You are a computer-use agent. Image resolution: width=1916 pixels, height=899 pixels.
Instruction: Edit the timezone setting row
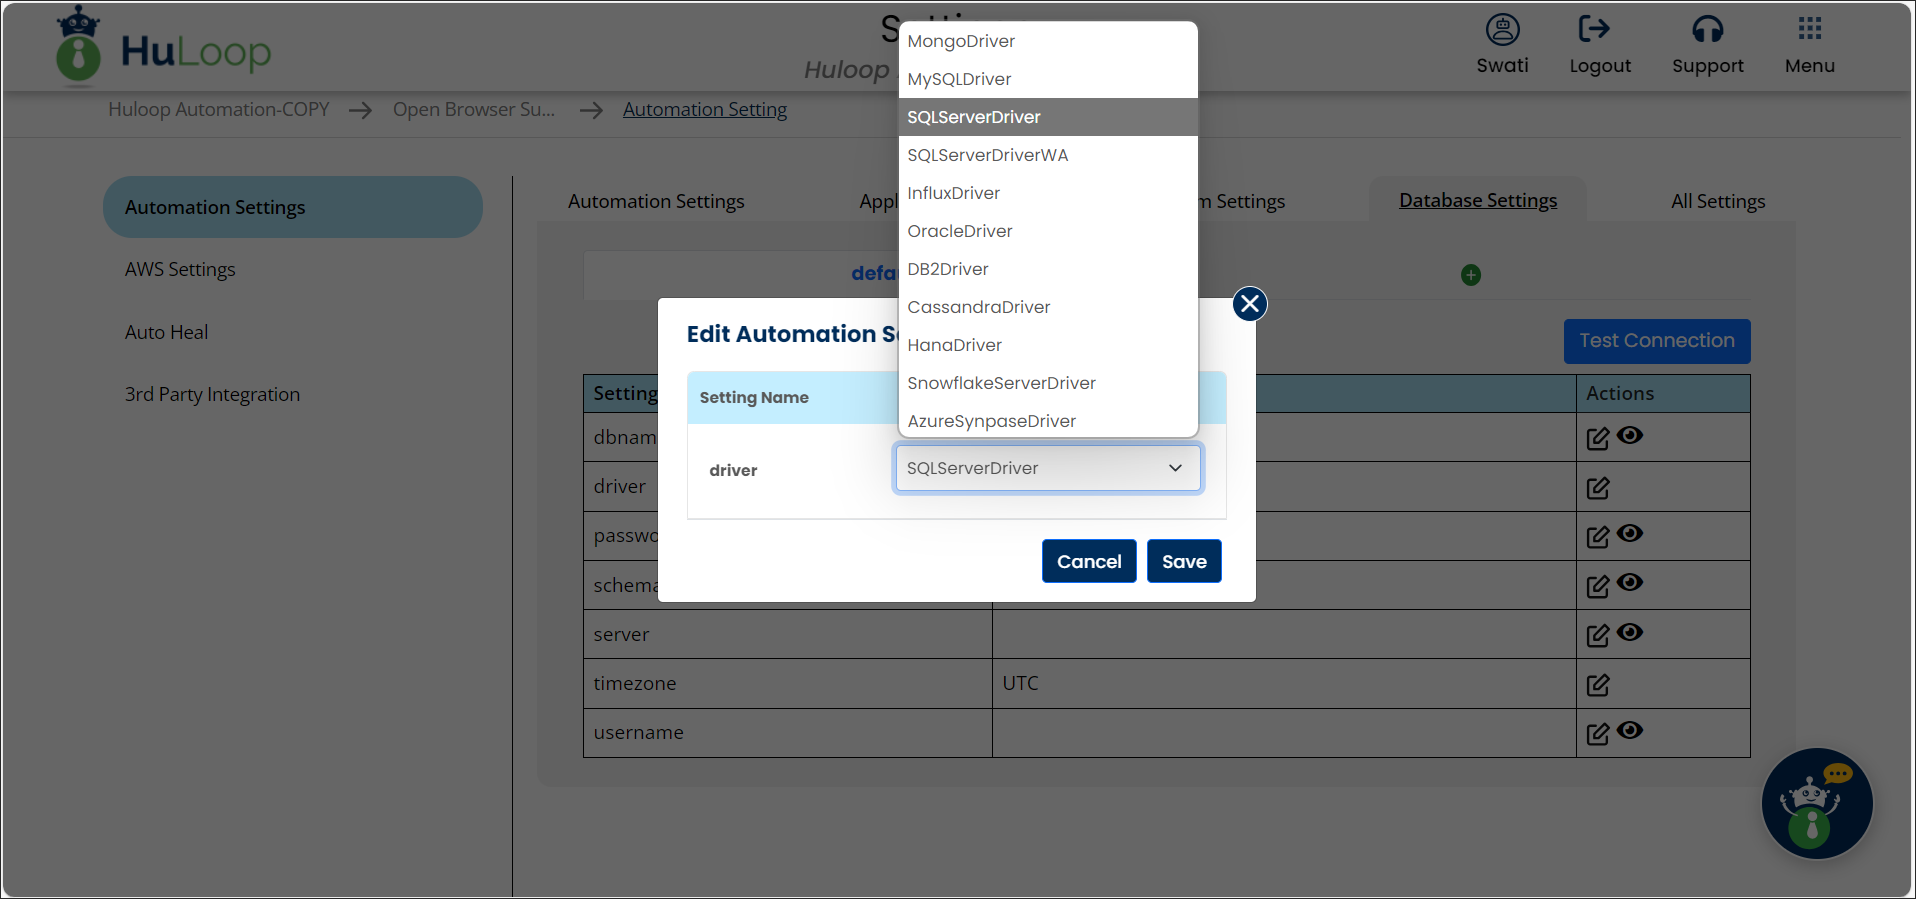tap(1597, 685)
